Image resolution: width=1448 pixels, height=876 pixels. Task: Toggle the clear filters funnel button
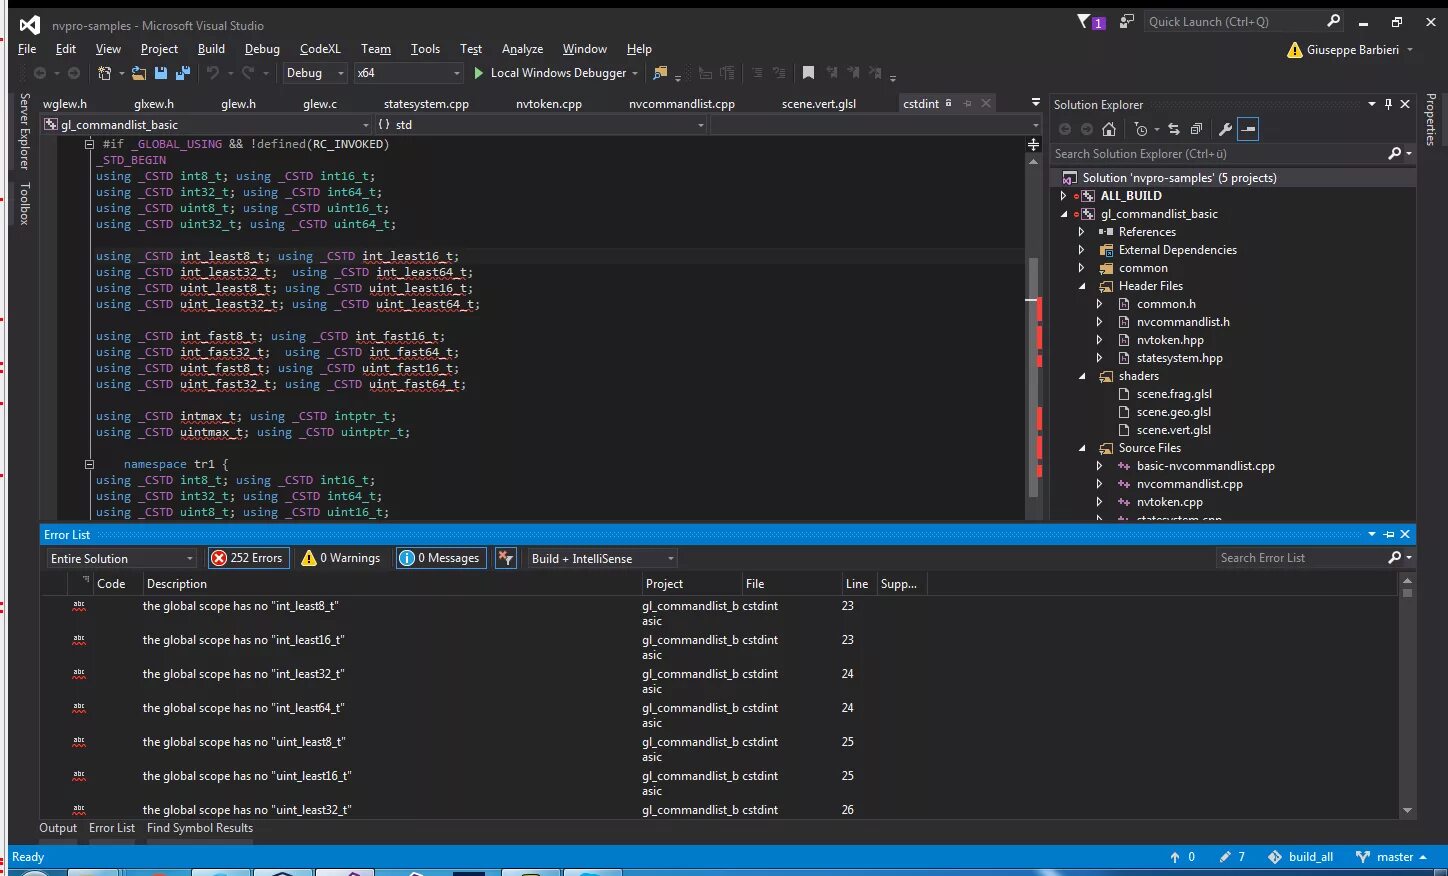pos(506,558)
